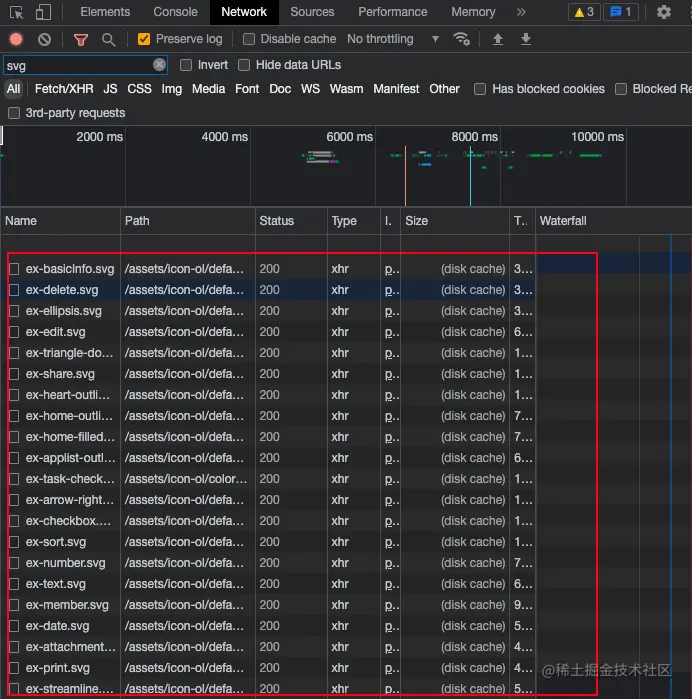Viewport: 692px width, 699px height.
Task: Select the ex-member.svg request
Action: pos(67,605)
